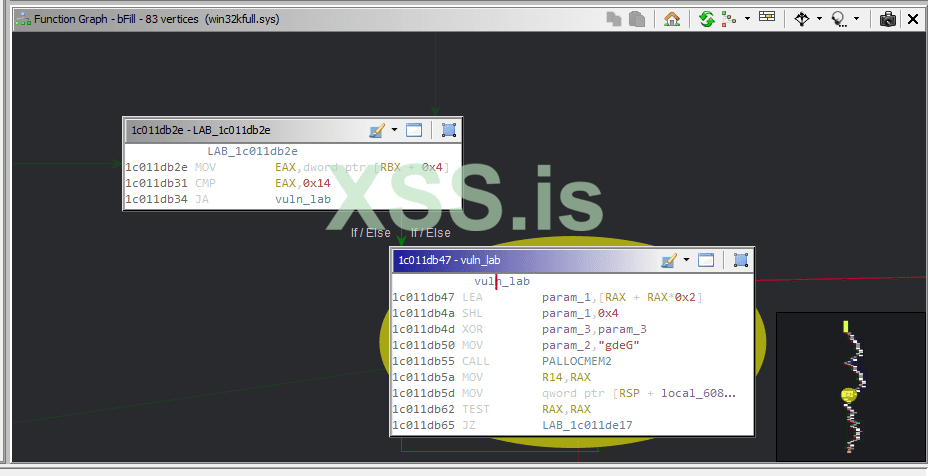Viewport: 928px width, 476px height.
Task: Select the LEA param_1,[RAX + RAX*0x2] instruction
Action: (x=572, y=297)
